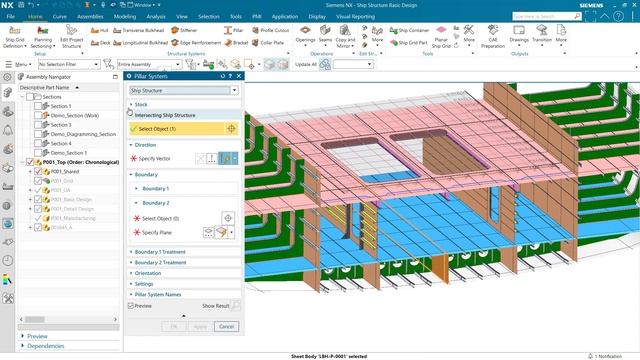Viewport: 640px width, 360px height.
Task: Select Edge Reinforcement tool
Action: click(196, 42)
